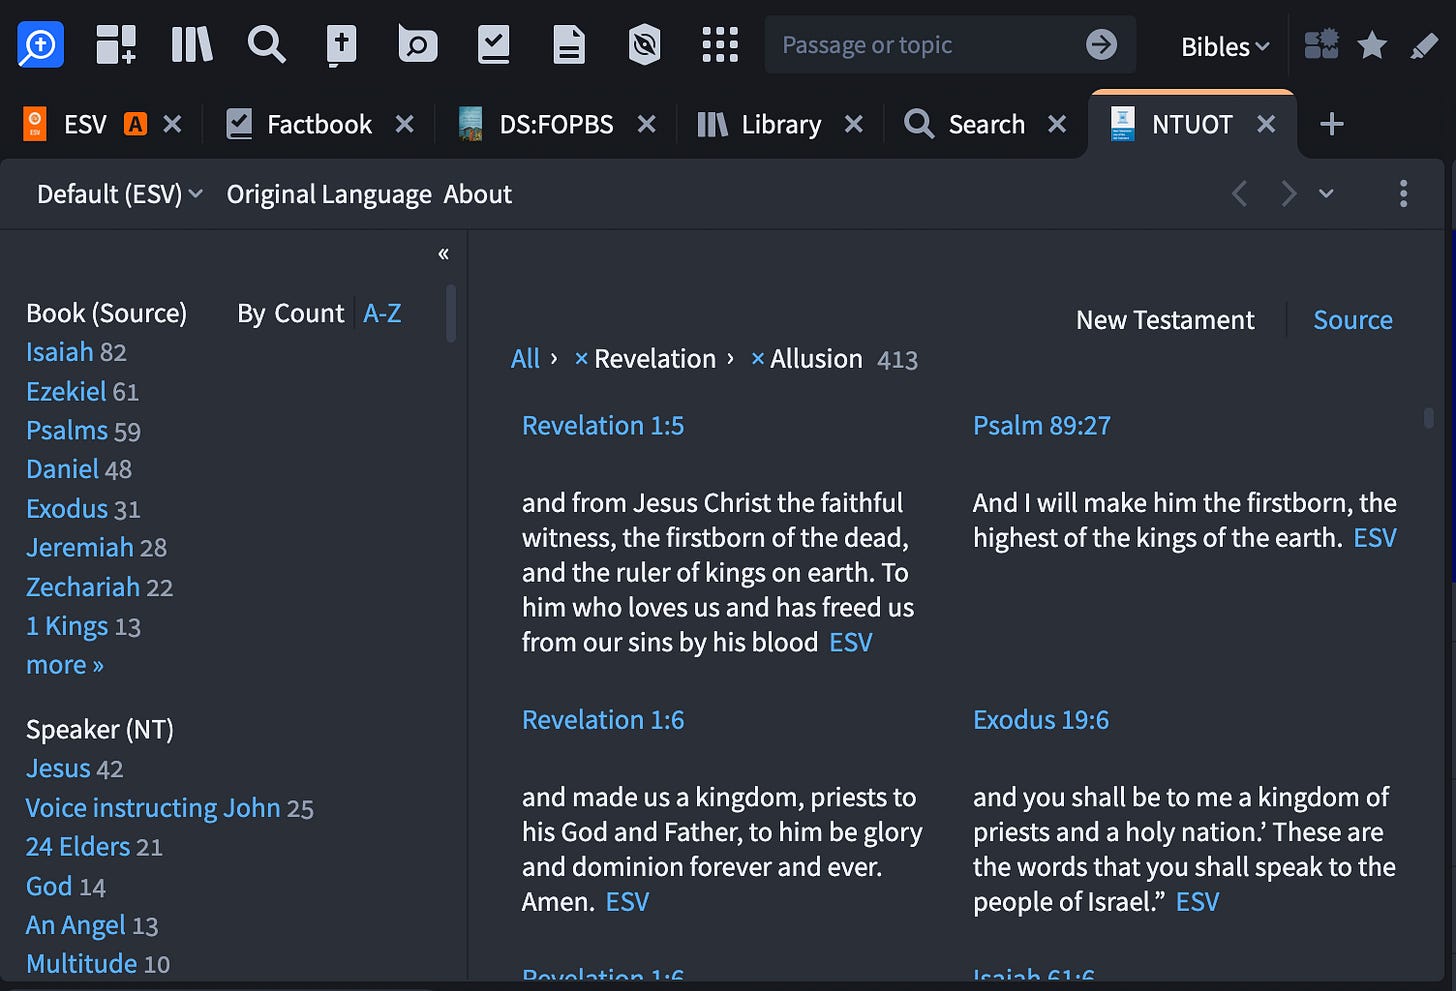Click the star favorites icon

(x=1372, y=45)
